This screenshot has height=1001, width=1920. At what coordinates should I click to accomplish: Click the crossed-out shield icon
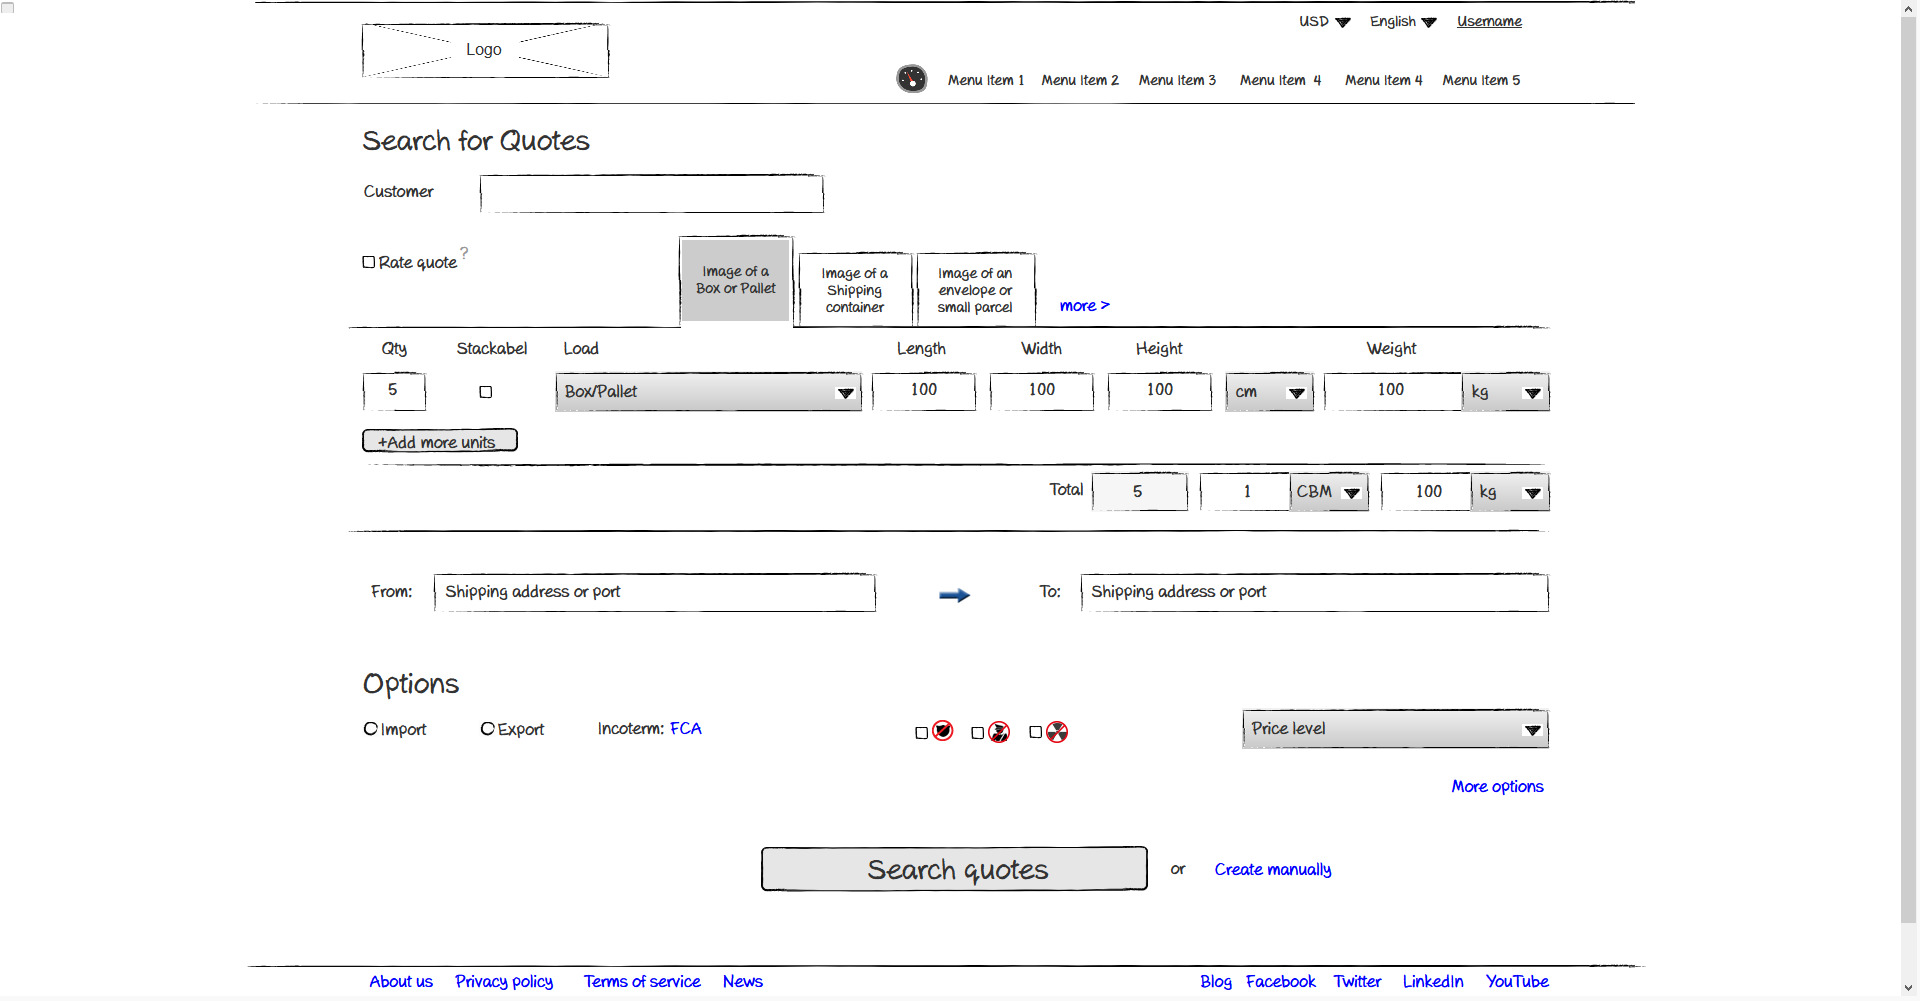[x=942, y=731]
